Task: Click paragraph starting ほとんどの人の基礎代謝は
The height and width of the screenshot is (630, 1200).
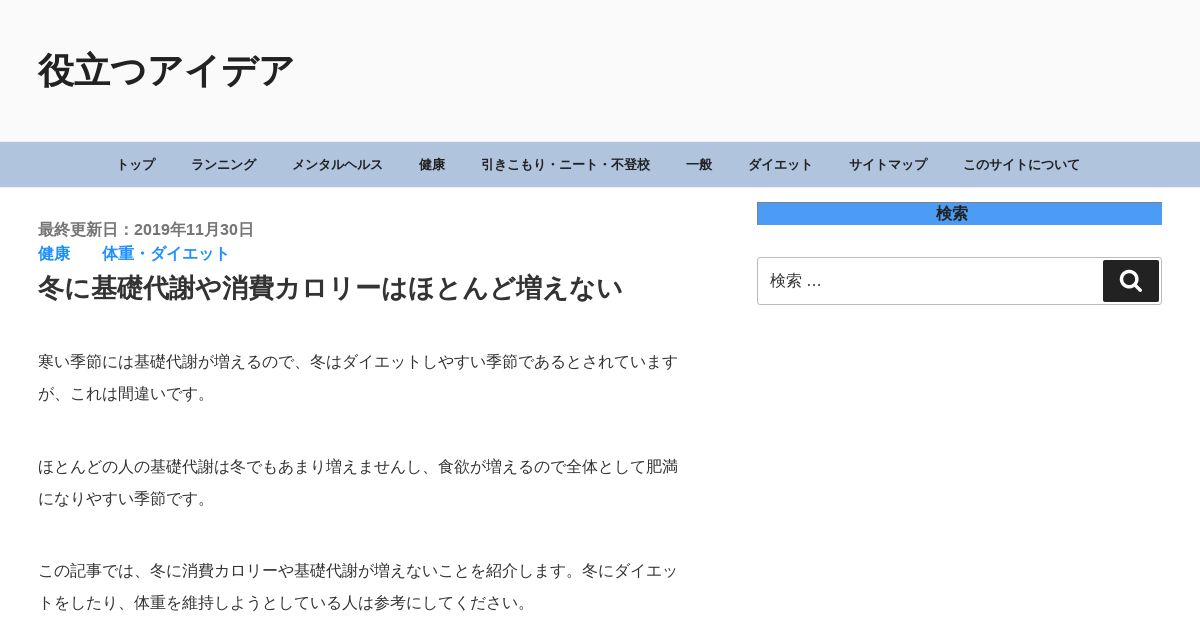Action: tap(358, 483)
